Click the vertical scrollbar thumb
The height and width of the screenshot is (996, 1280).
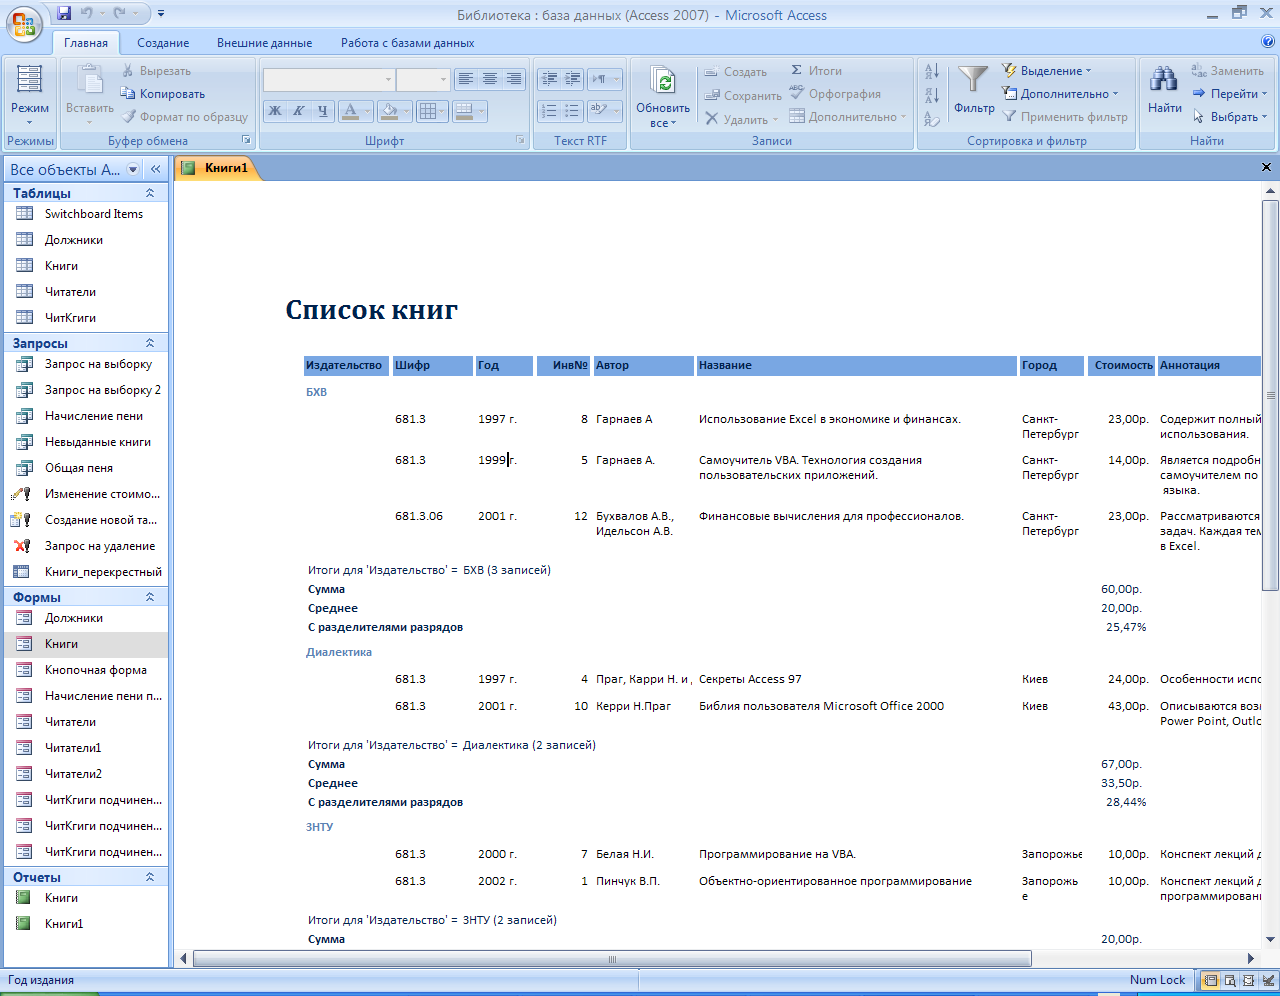tap(1271, 395)
